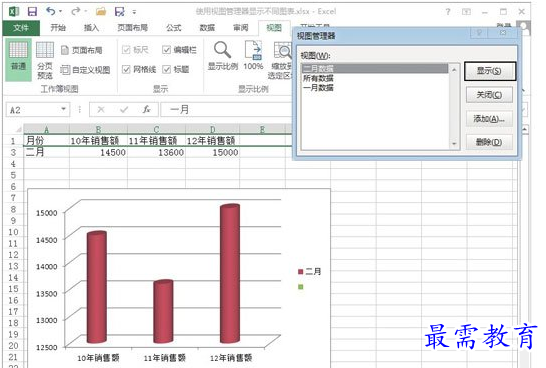Expand the customize quick access toolbar arrow
The image size is (546, 368).
[134, 12]
